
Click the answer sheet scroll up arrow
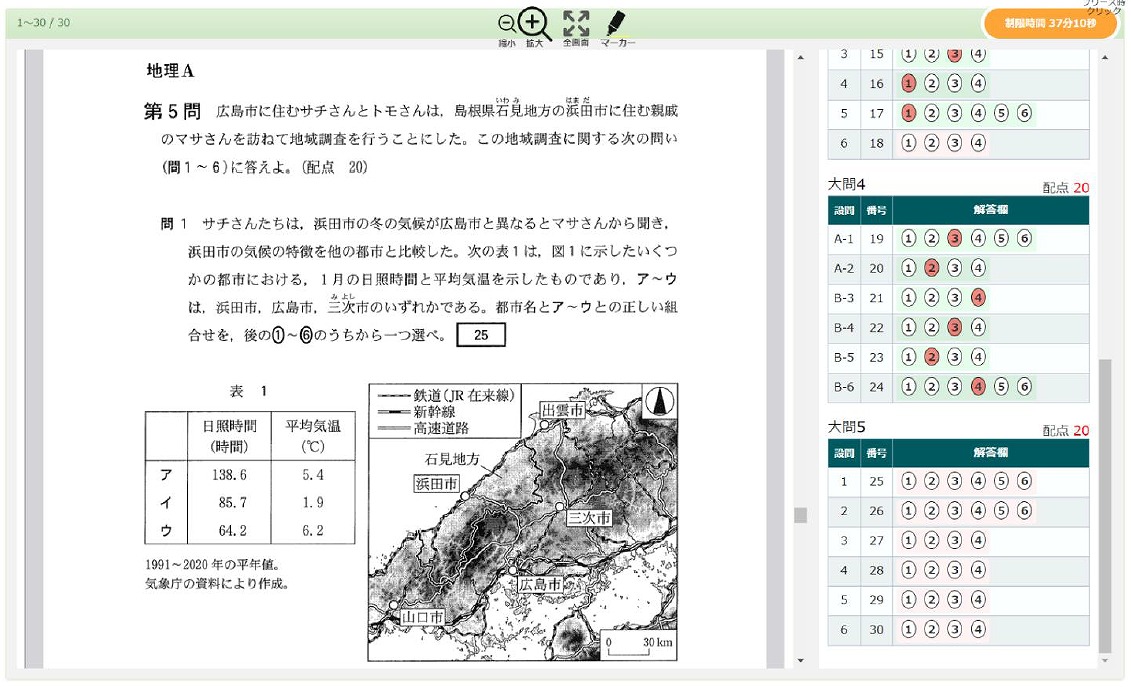pos(1105,58)
